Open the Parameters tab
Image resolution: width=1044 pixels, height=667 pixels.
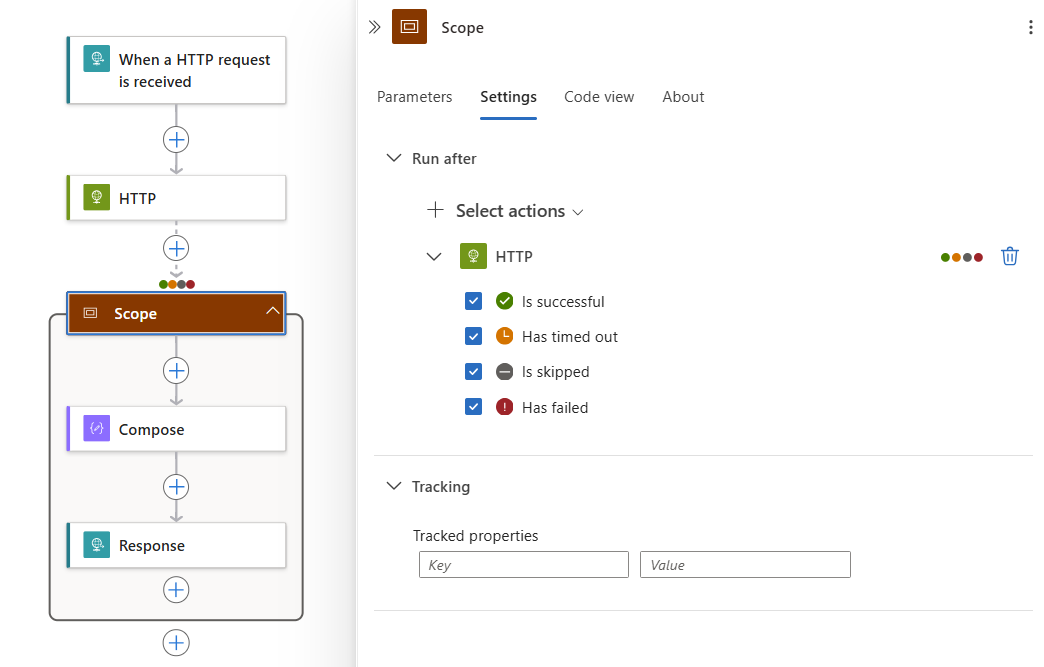pos(414,96)
